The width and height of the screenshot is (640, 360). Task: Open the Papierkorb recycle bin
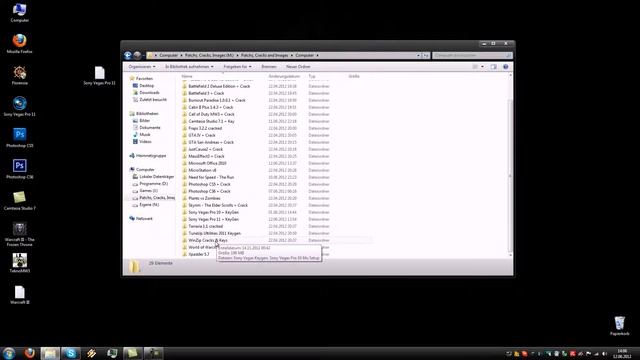click(x=619, y=326)
